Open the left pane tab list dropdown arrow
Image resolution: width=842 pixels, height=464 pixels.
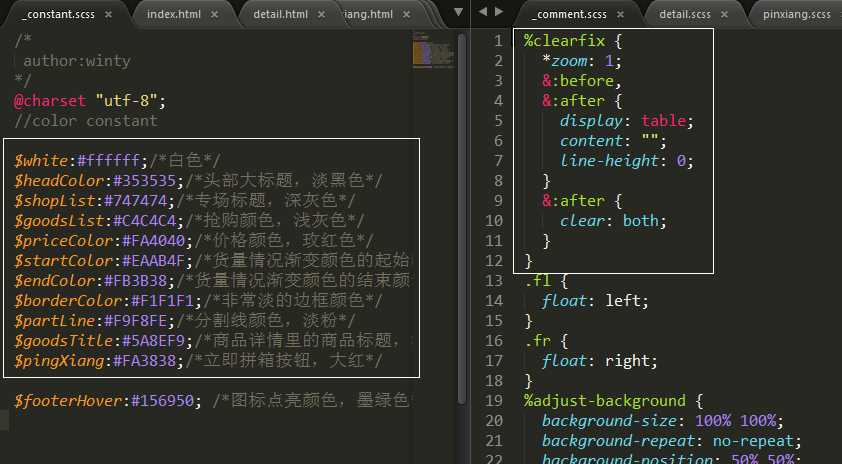click(x=458, y=12)
